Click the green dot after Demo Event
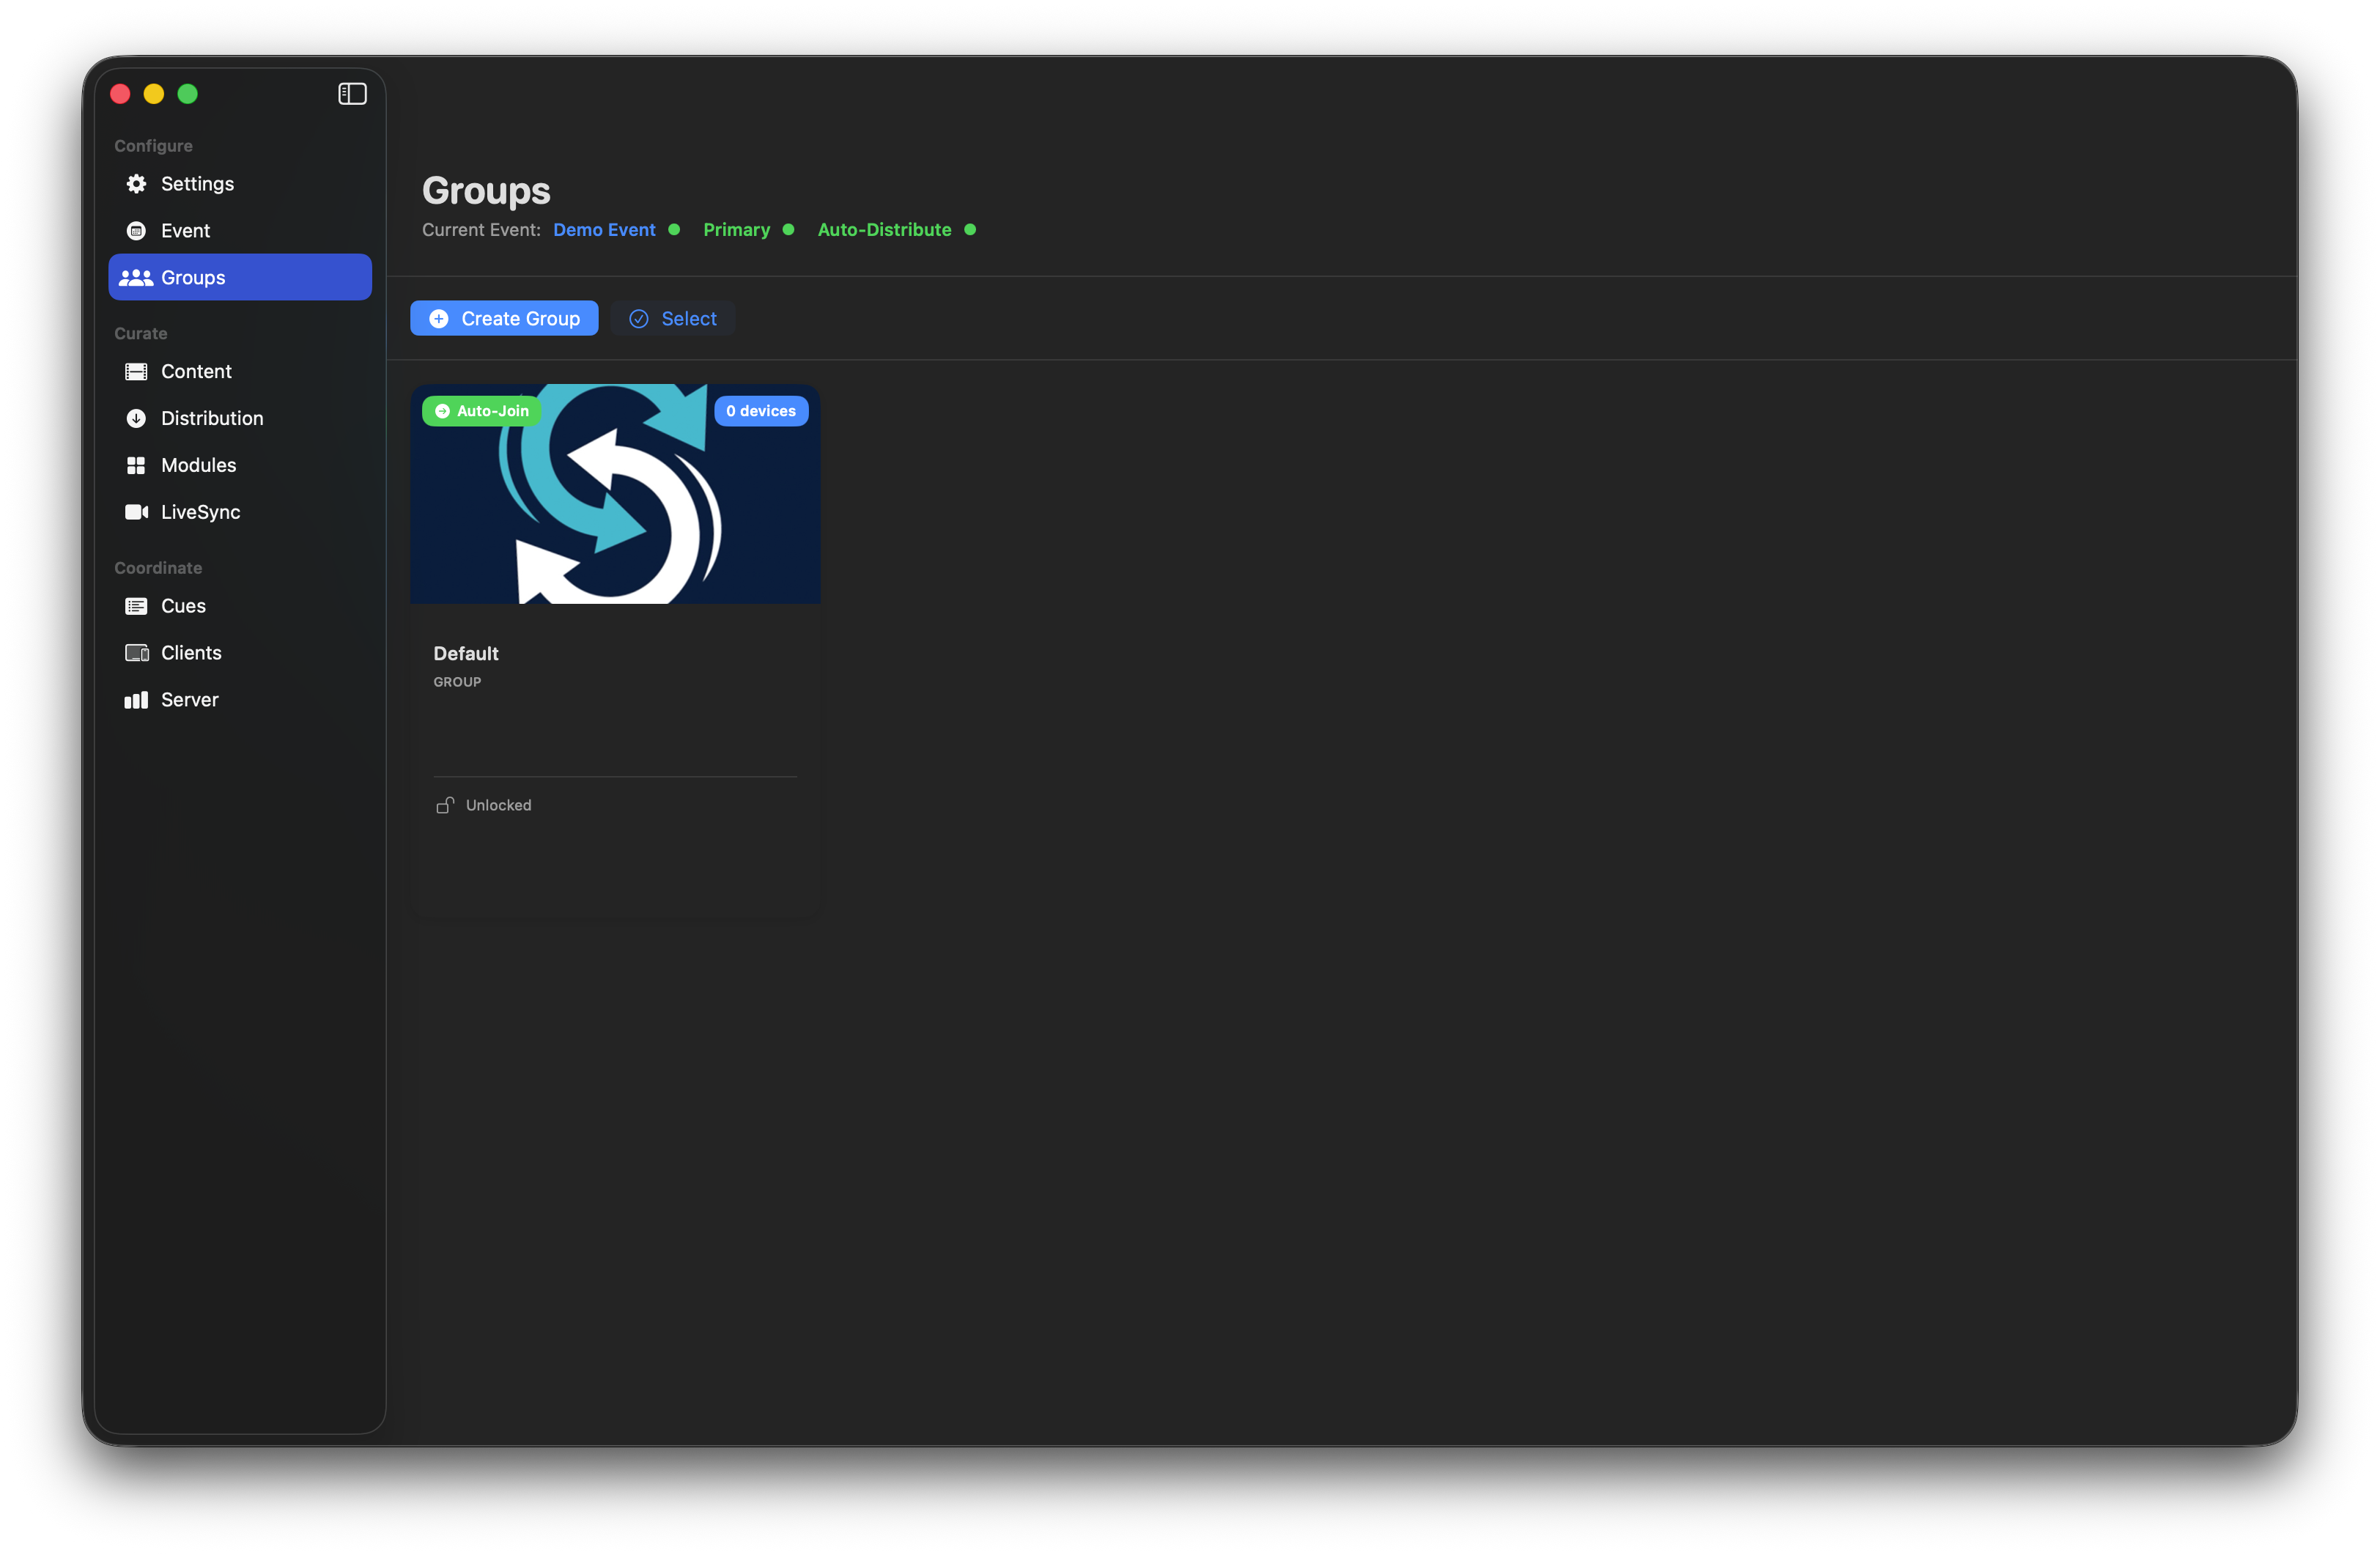 click(674, 230)
